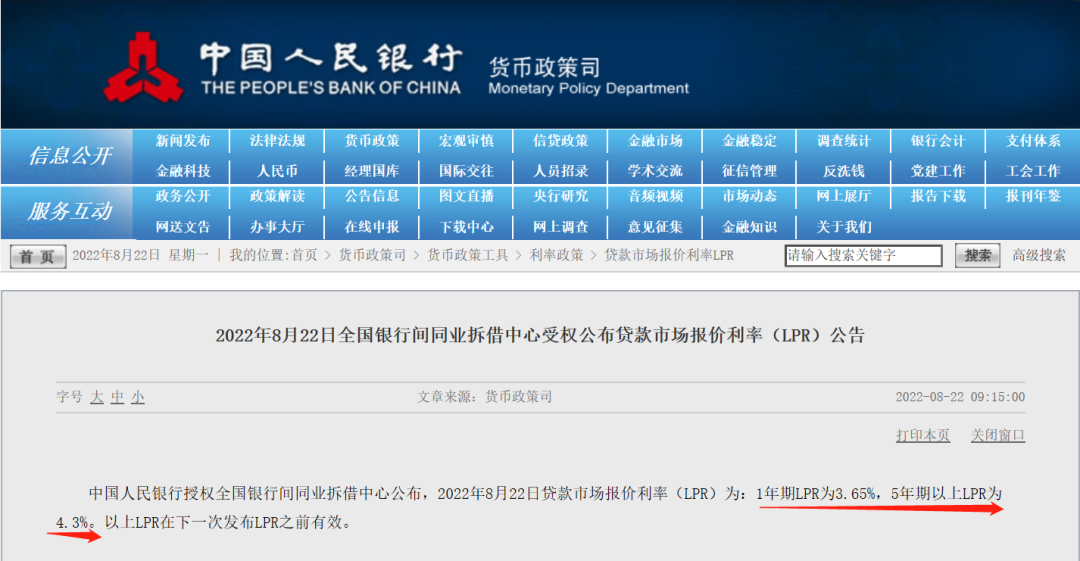Select 调查统计 navigation link
1080x561 pixels.
point(844,141)
